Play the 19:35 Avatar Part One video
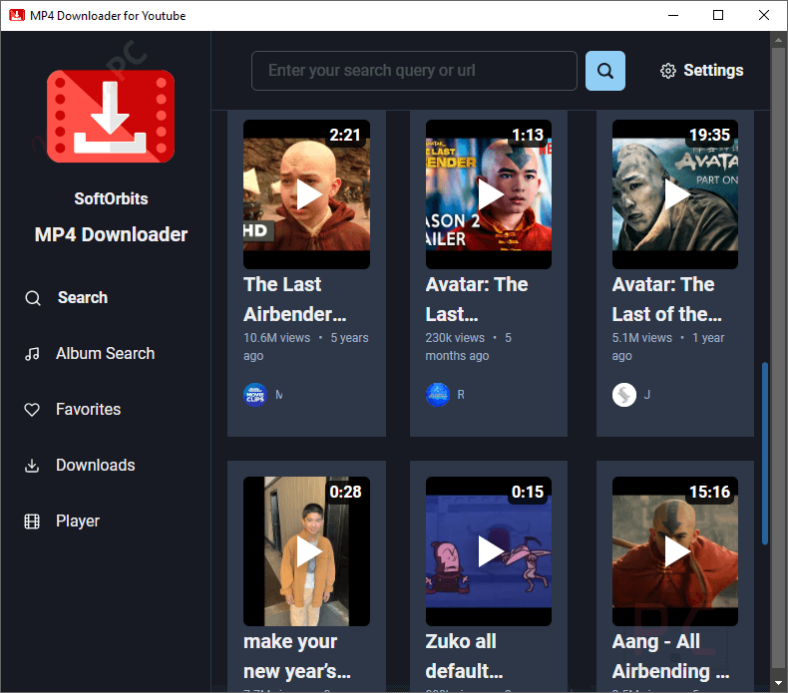The height and width of the screenshot is (693, 788). [676, 194]
